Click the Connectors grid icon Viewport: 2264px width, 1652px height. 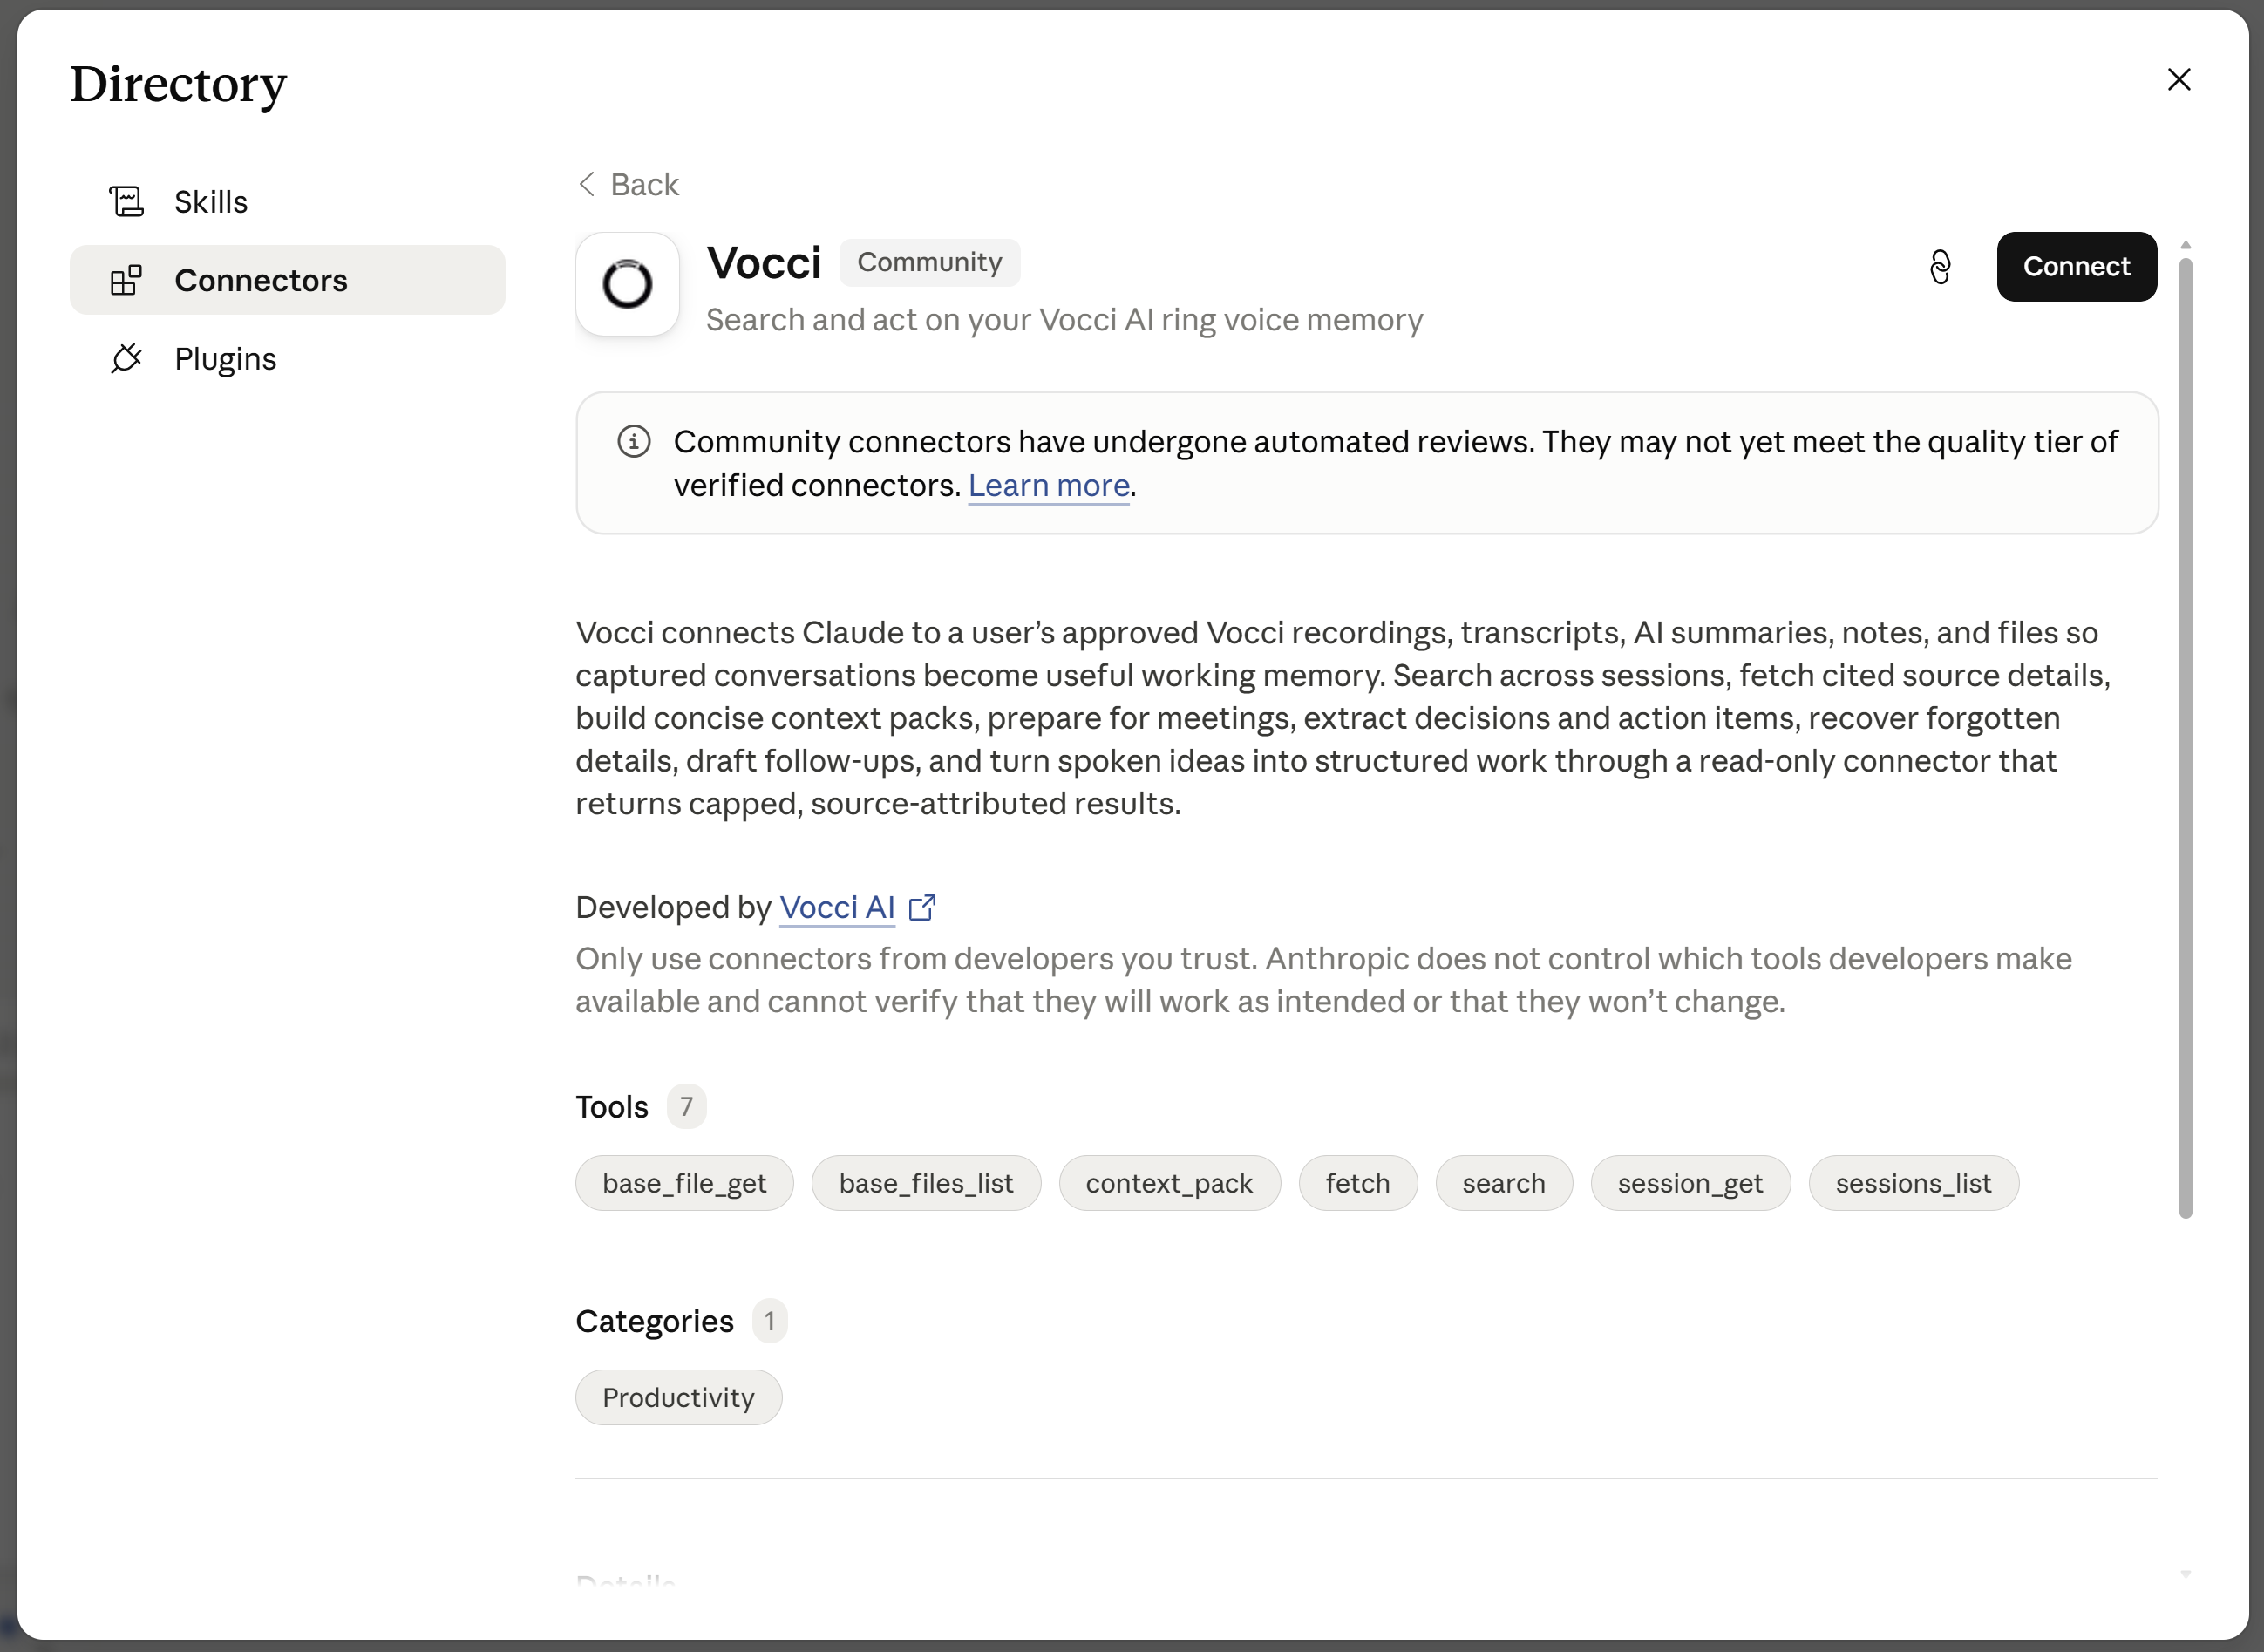126,280
